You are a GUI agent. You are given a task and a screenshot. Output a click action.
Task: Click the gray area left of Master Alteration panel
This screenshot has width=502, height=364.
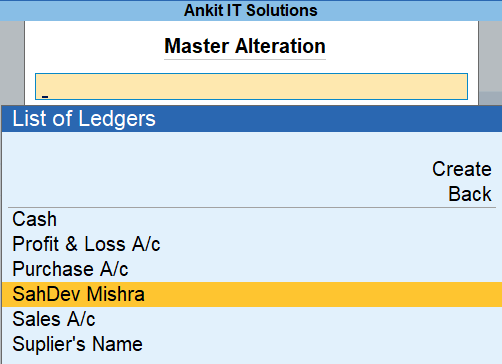pyautogui.click(x=12, y=63)
